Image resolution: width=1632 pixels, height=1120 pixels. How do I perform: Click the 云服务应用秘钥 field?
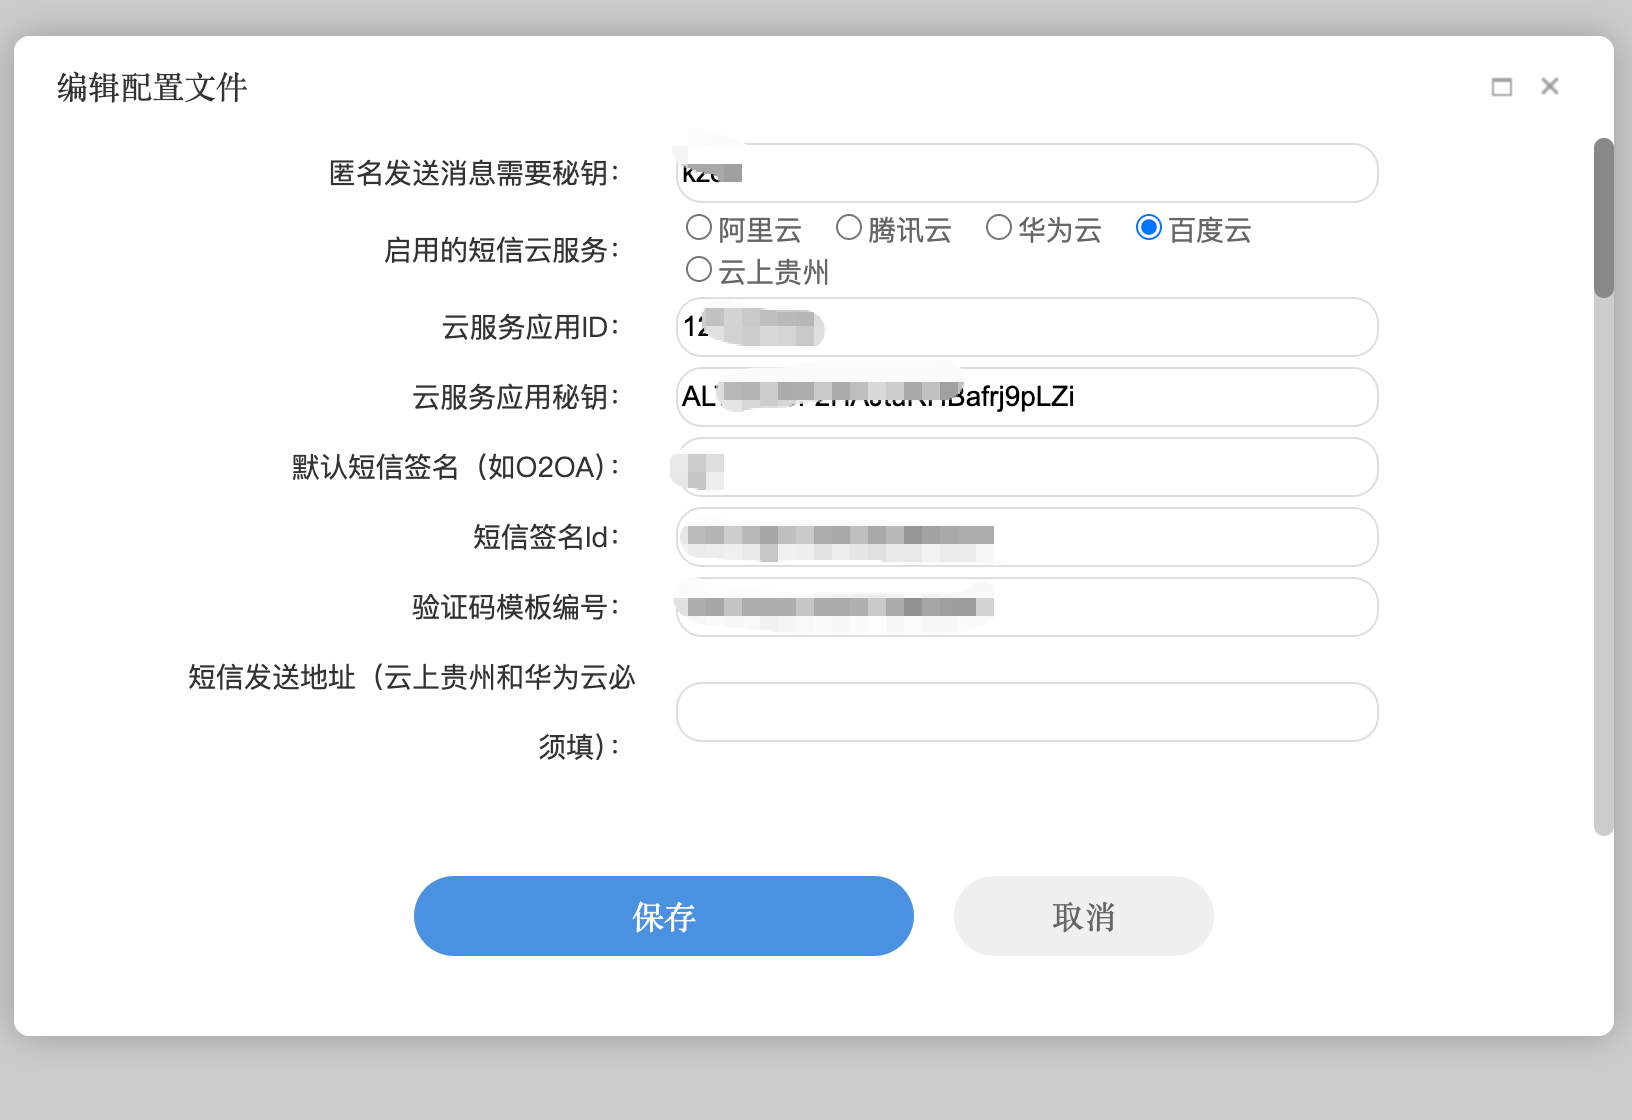click(1026, 397)
